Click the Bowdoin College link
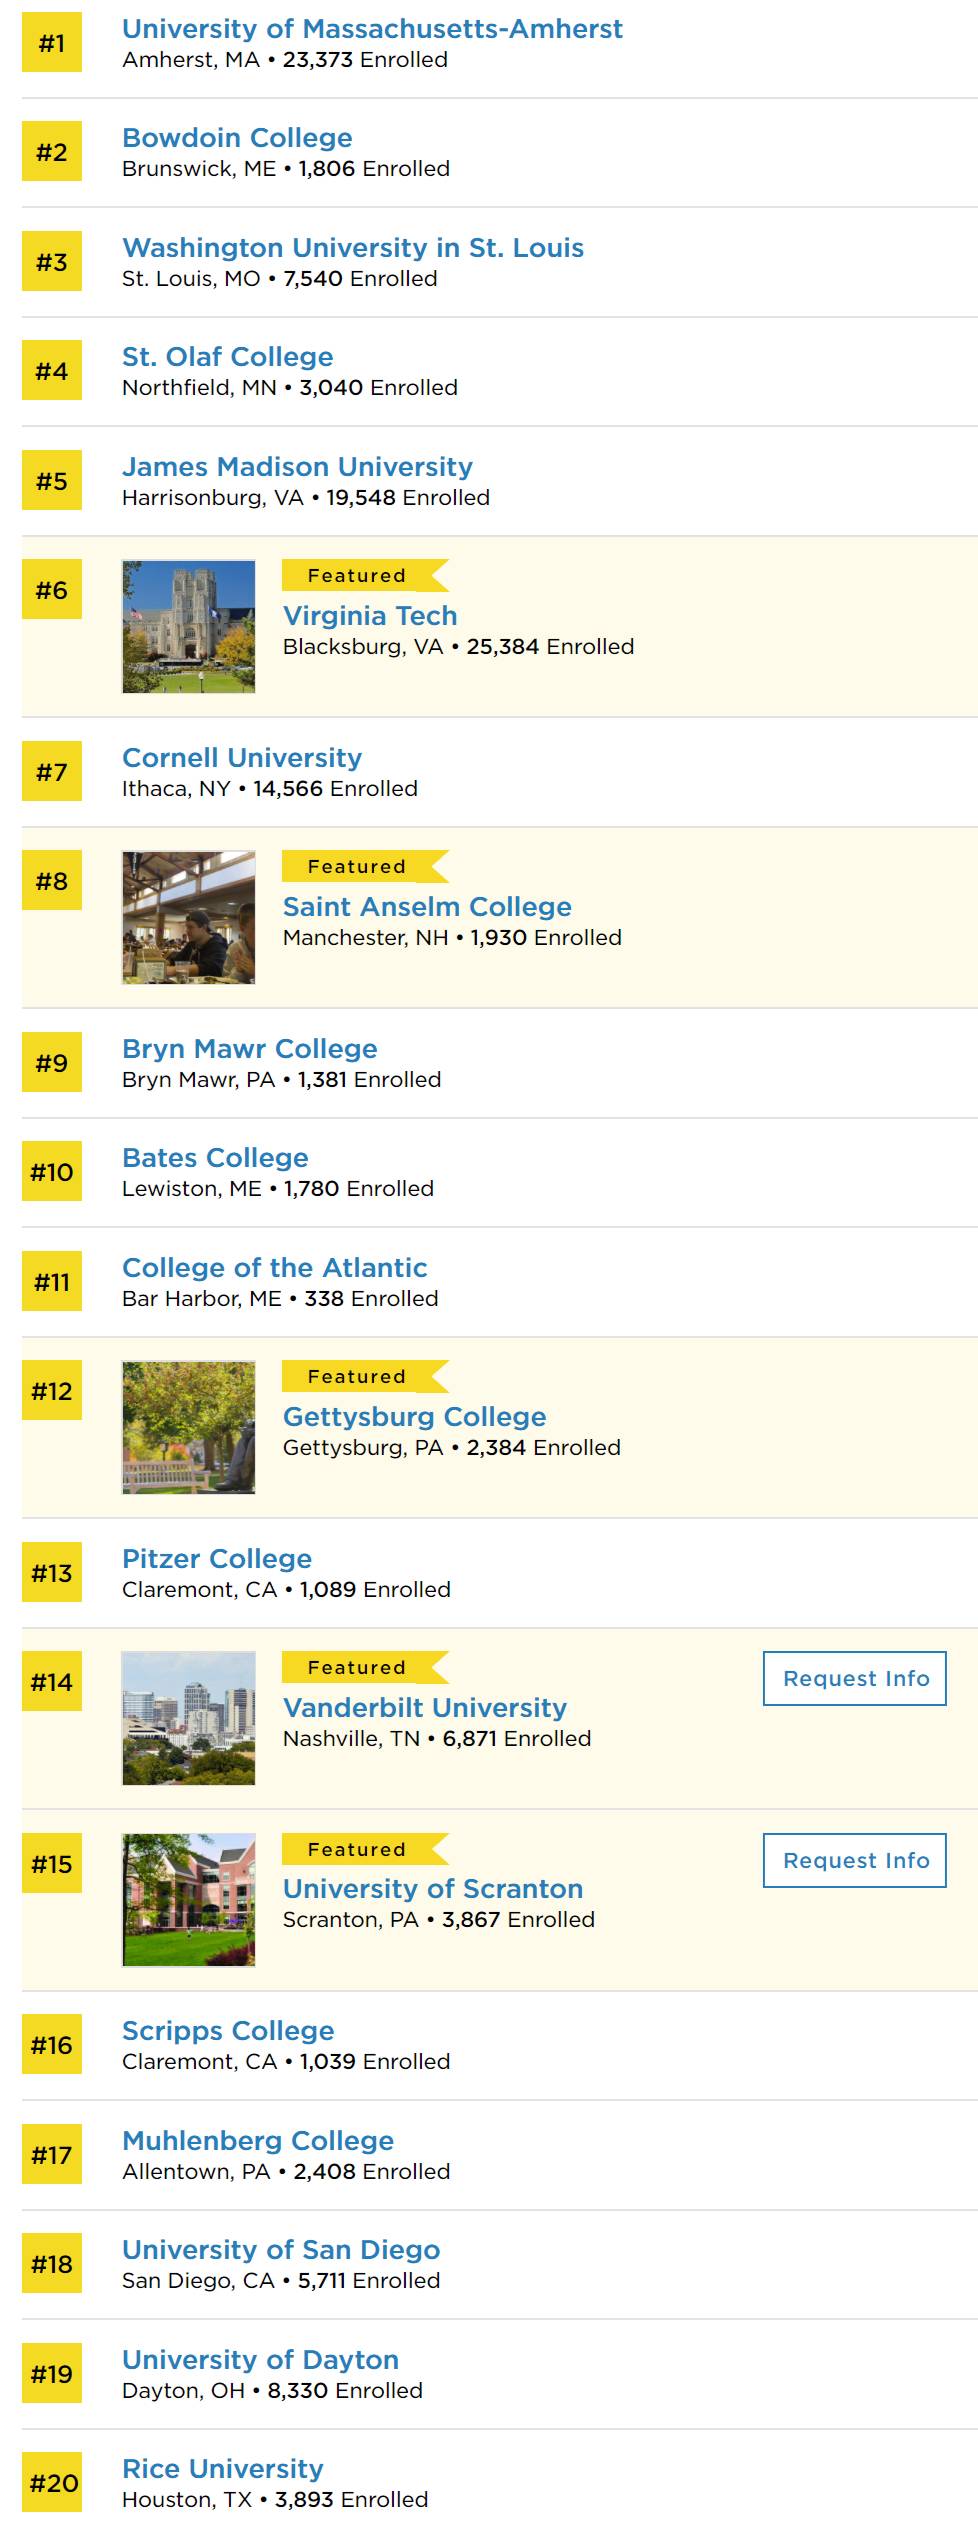978x2535 pixels. point(237,138)
